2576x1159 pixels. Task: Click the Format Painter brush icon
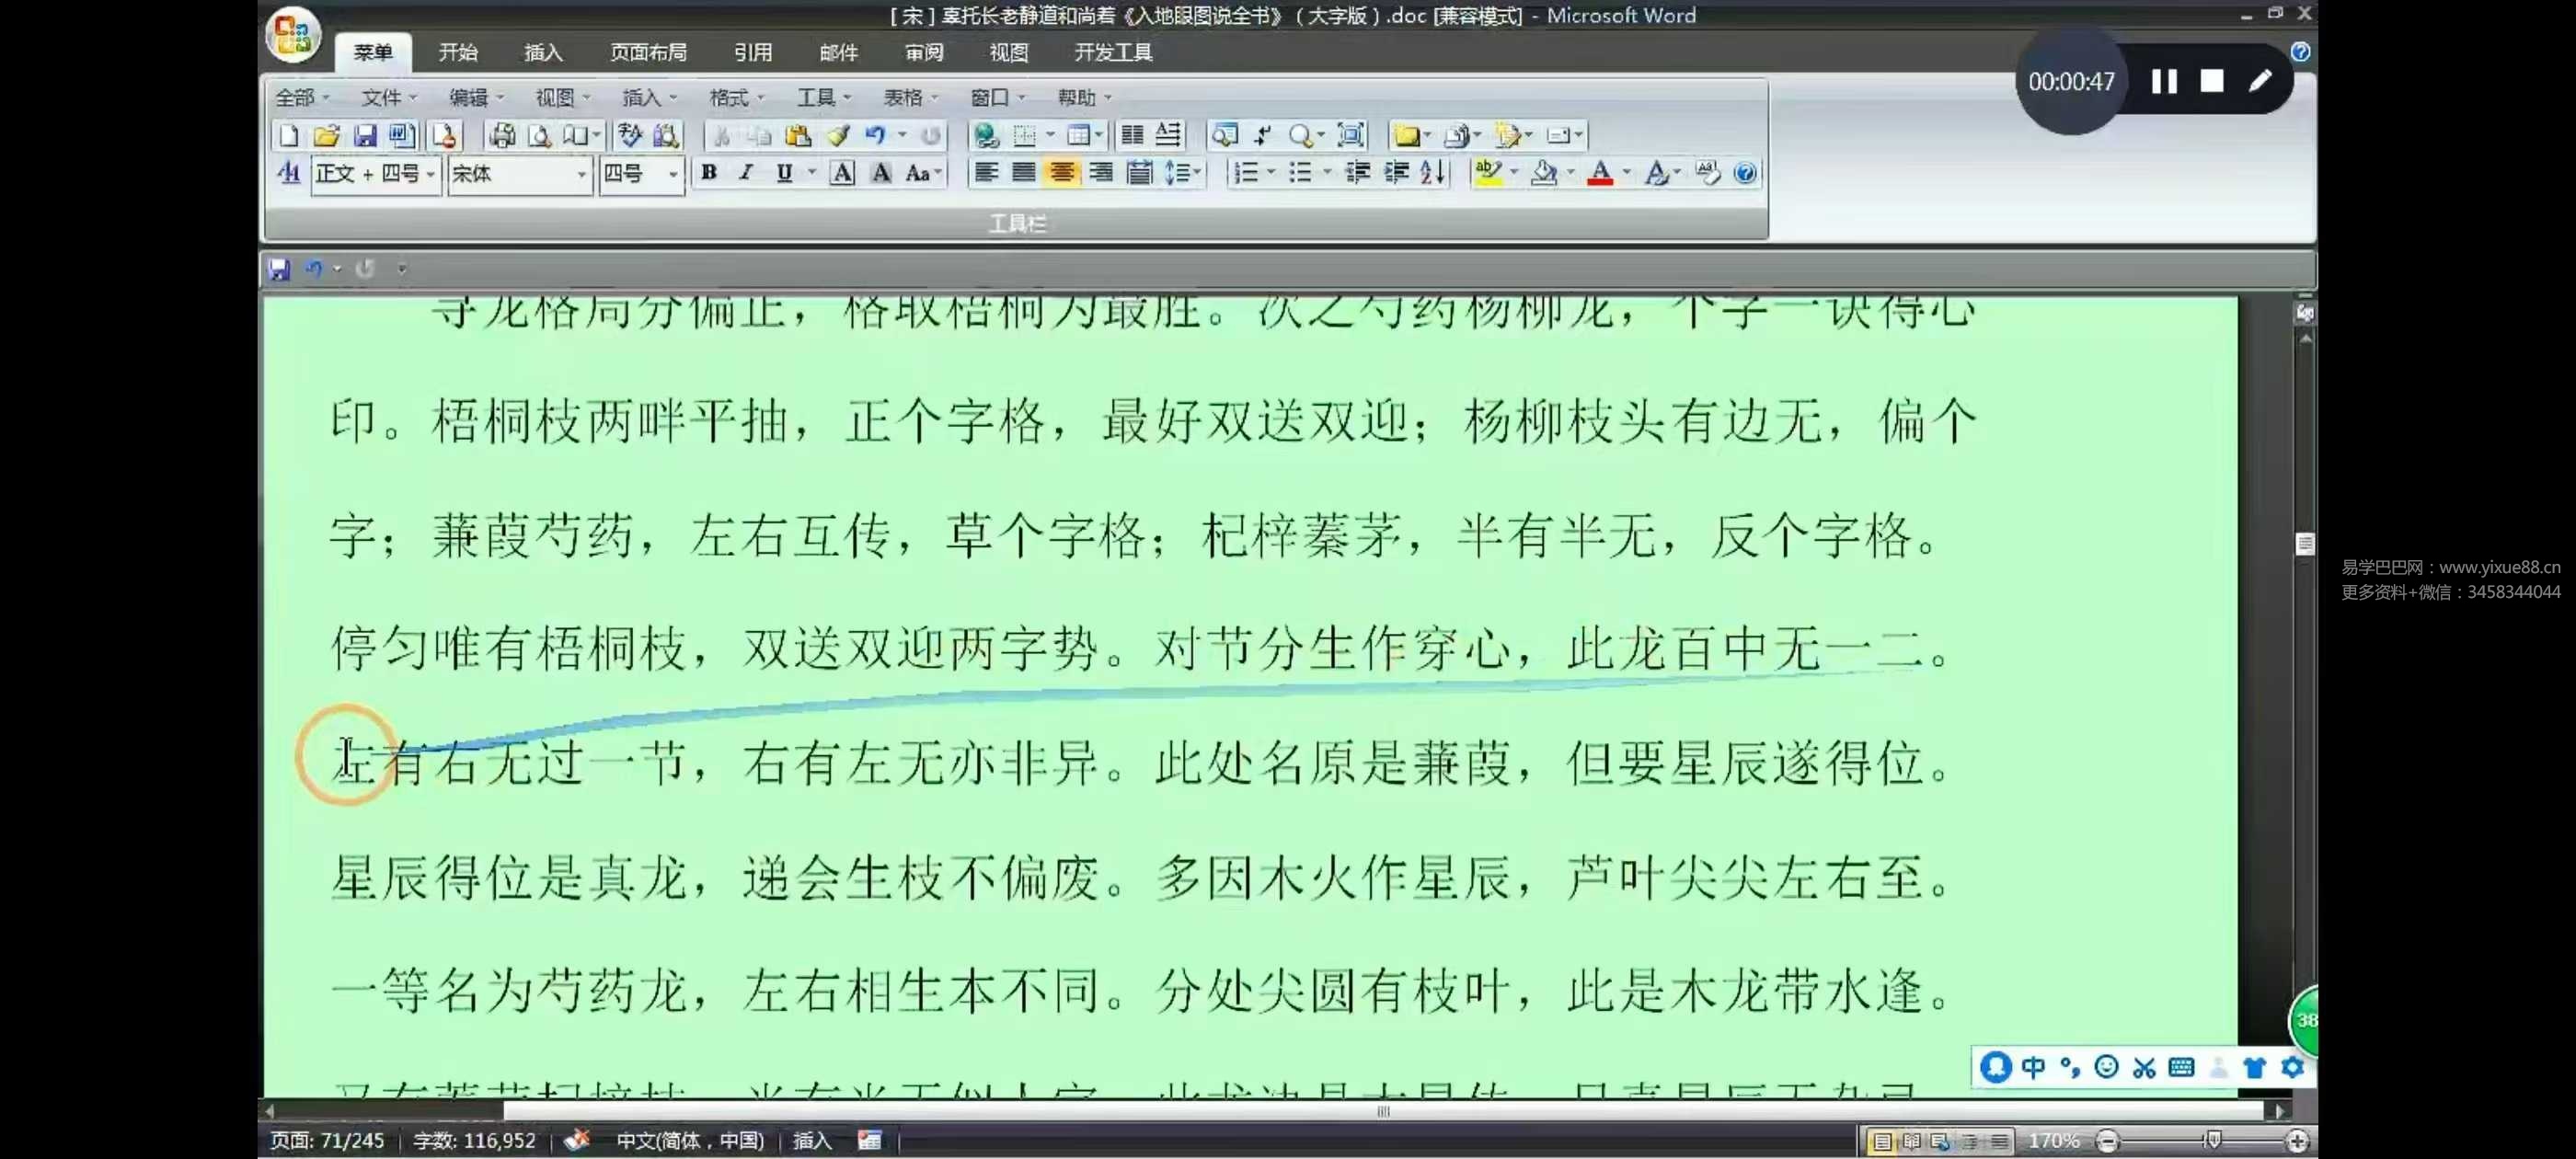pyautogui.click(x=838, y=135)
